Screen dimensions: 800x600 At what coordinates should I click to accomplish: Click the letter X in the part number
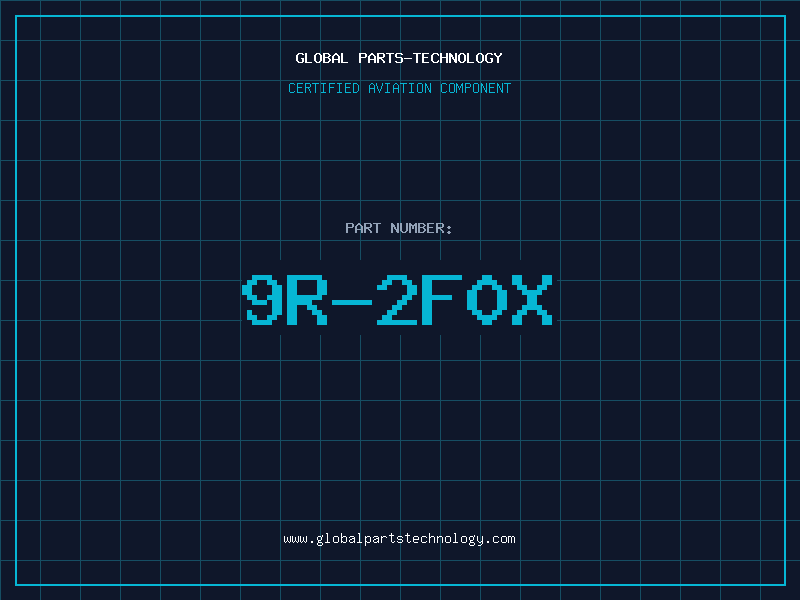pyautogui.click(x=532, y=300)
